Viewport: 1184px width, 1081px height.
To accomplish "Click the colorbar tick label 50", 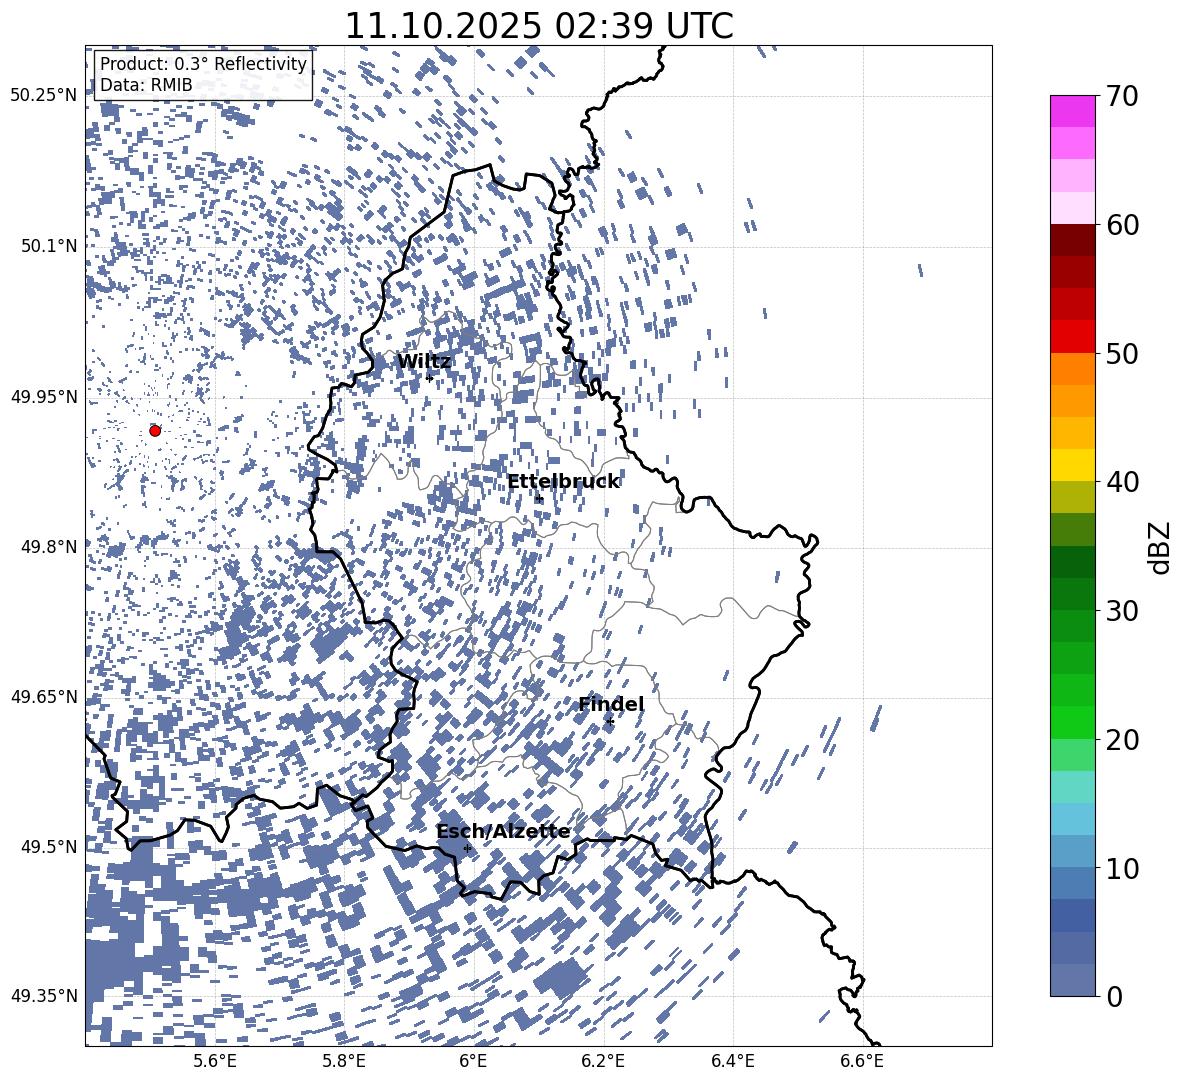I will coord(1122,353).
